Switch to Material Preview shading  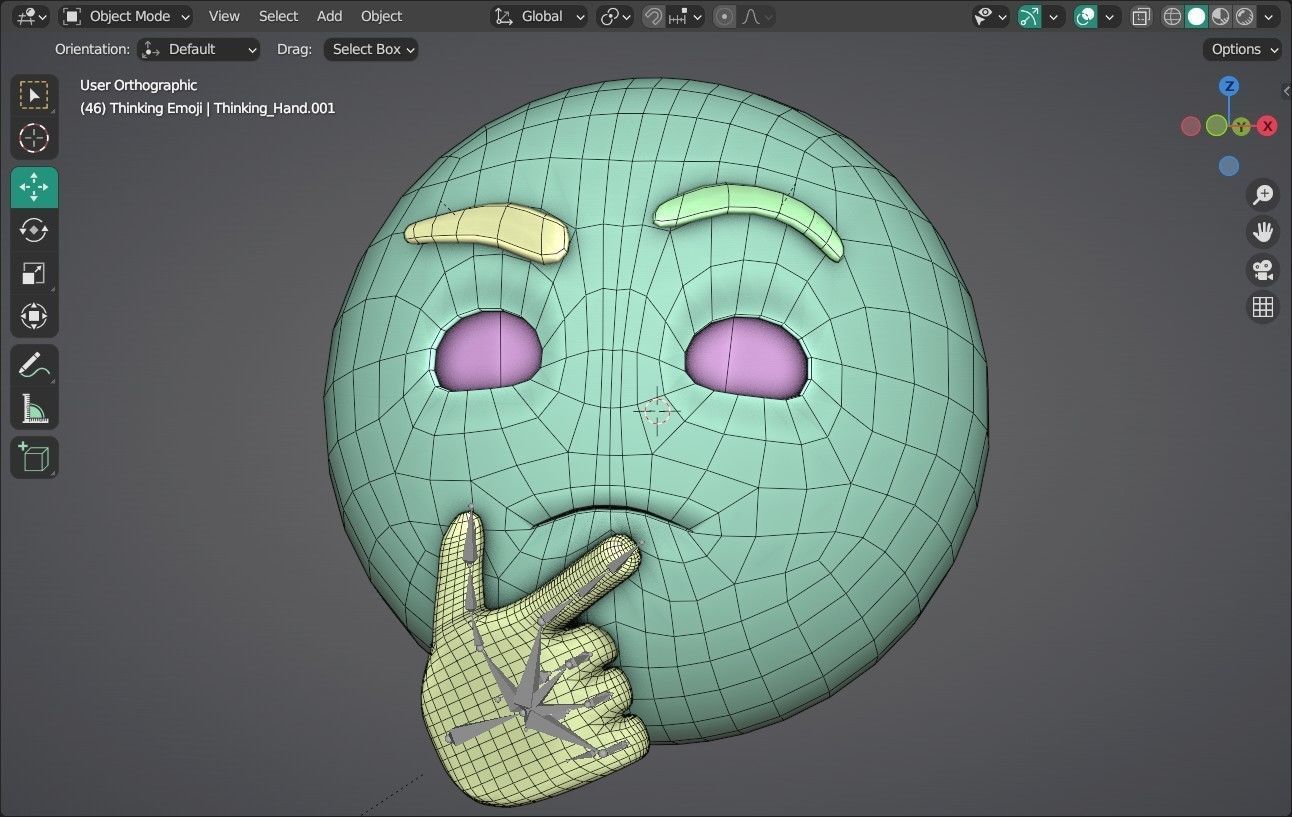(x=1221, y=16)
